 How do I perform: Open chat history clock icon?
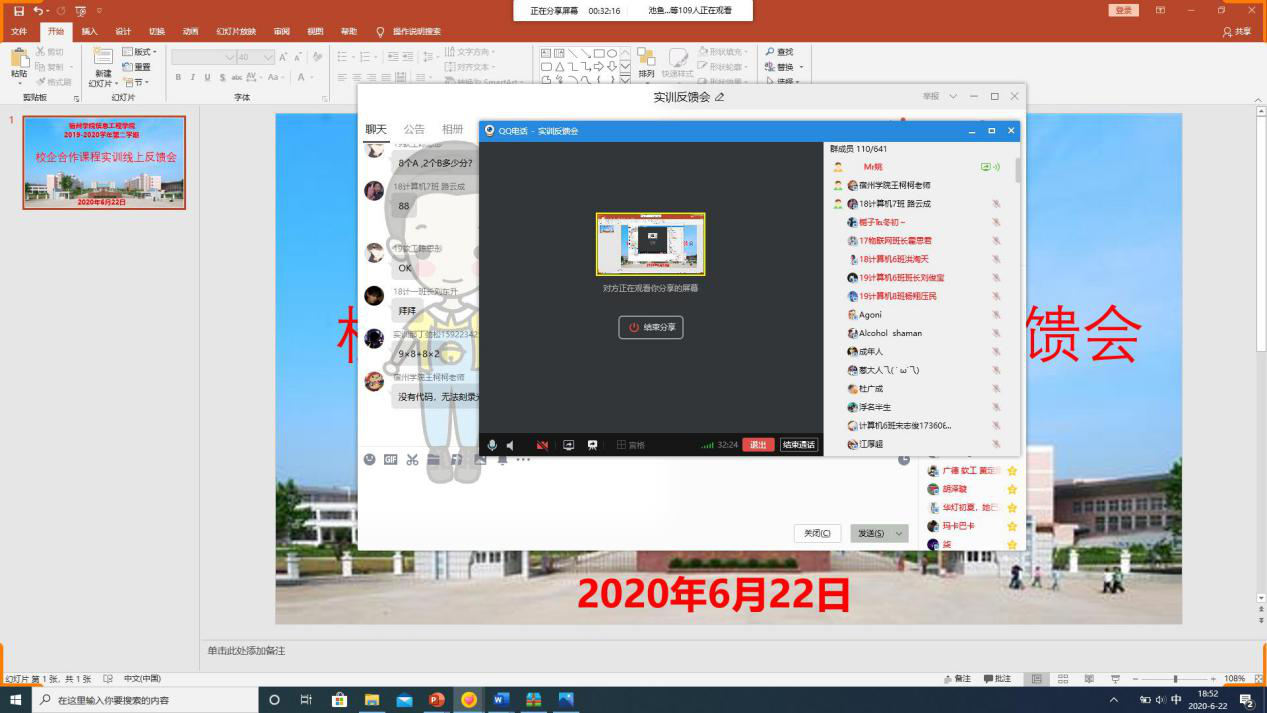click(x=904, y=459)
